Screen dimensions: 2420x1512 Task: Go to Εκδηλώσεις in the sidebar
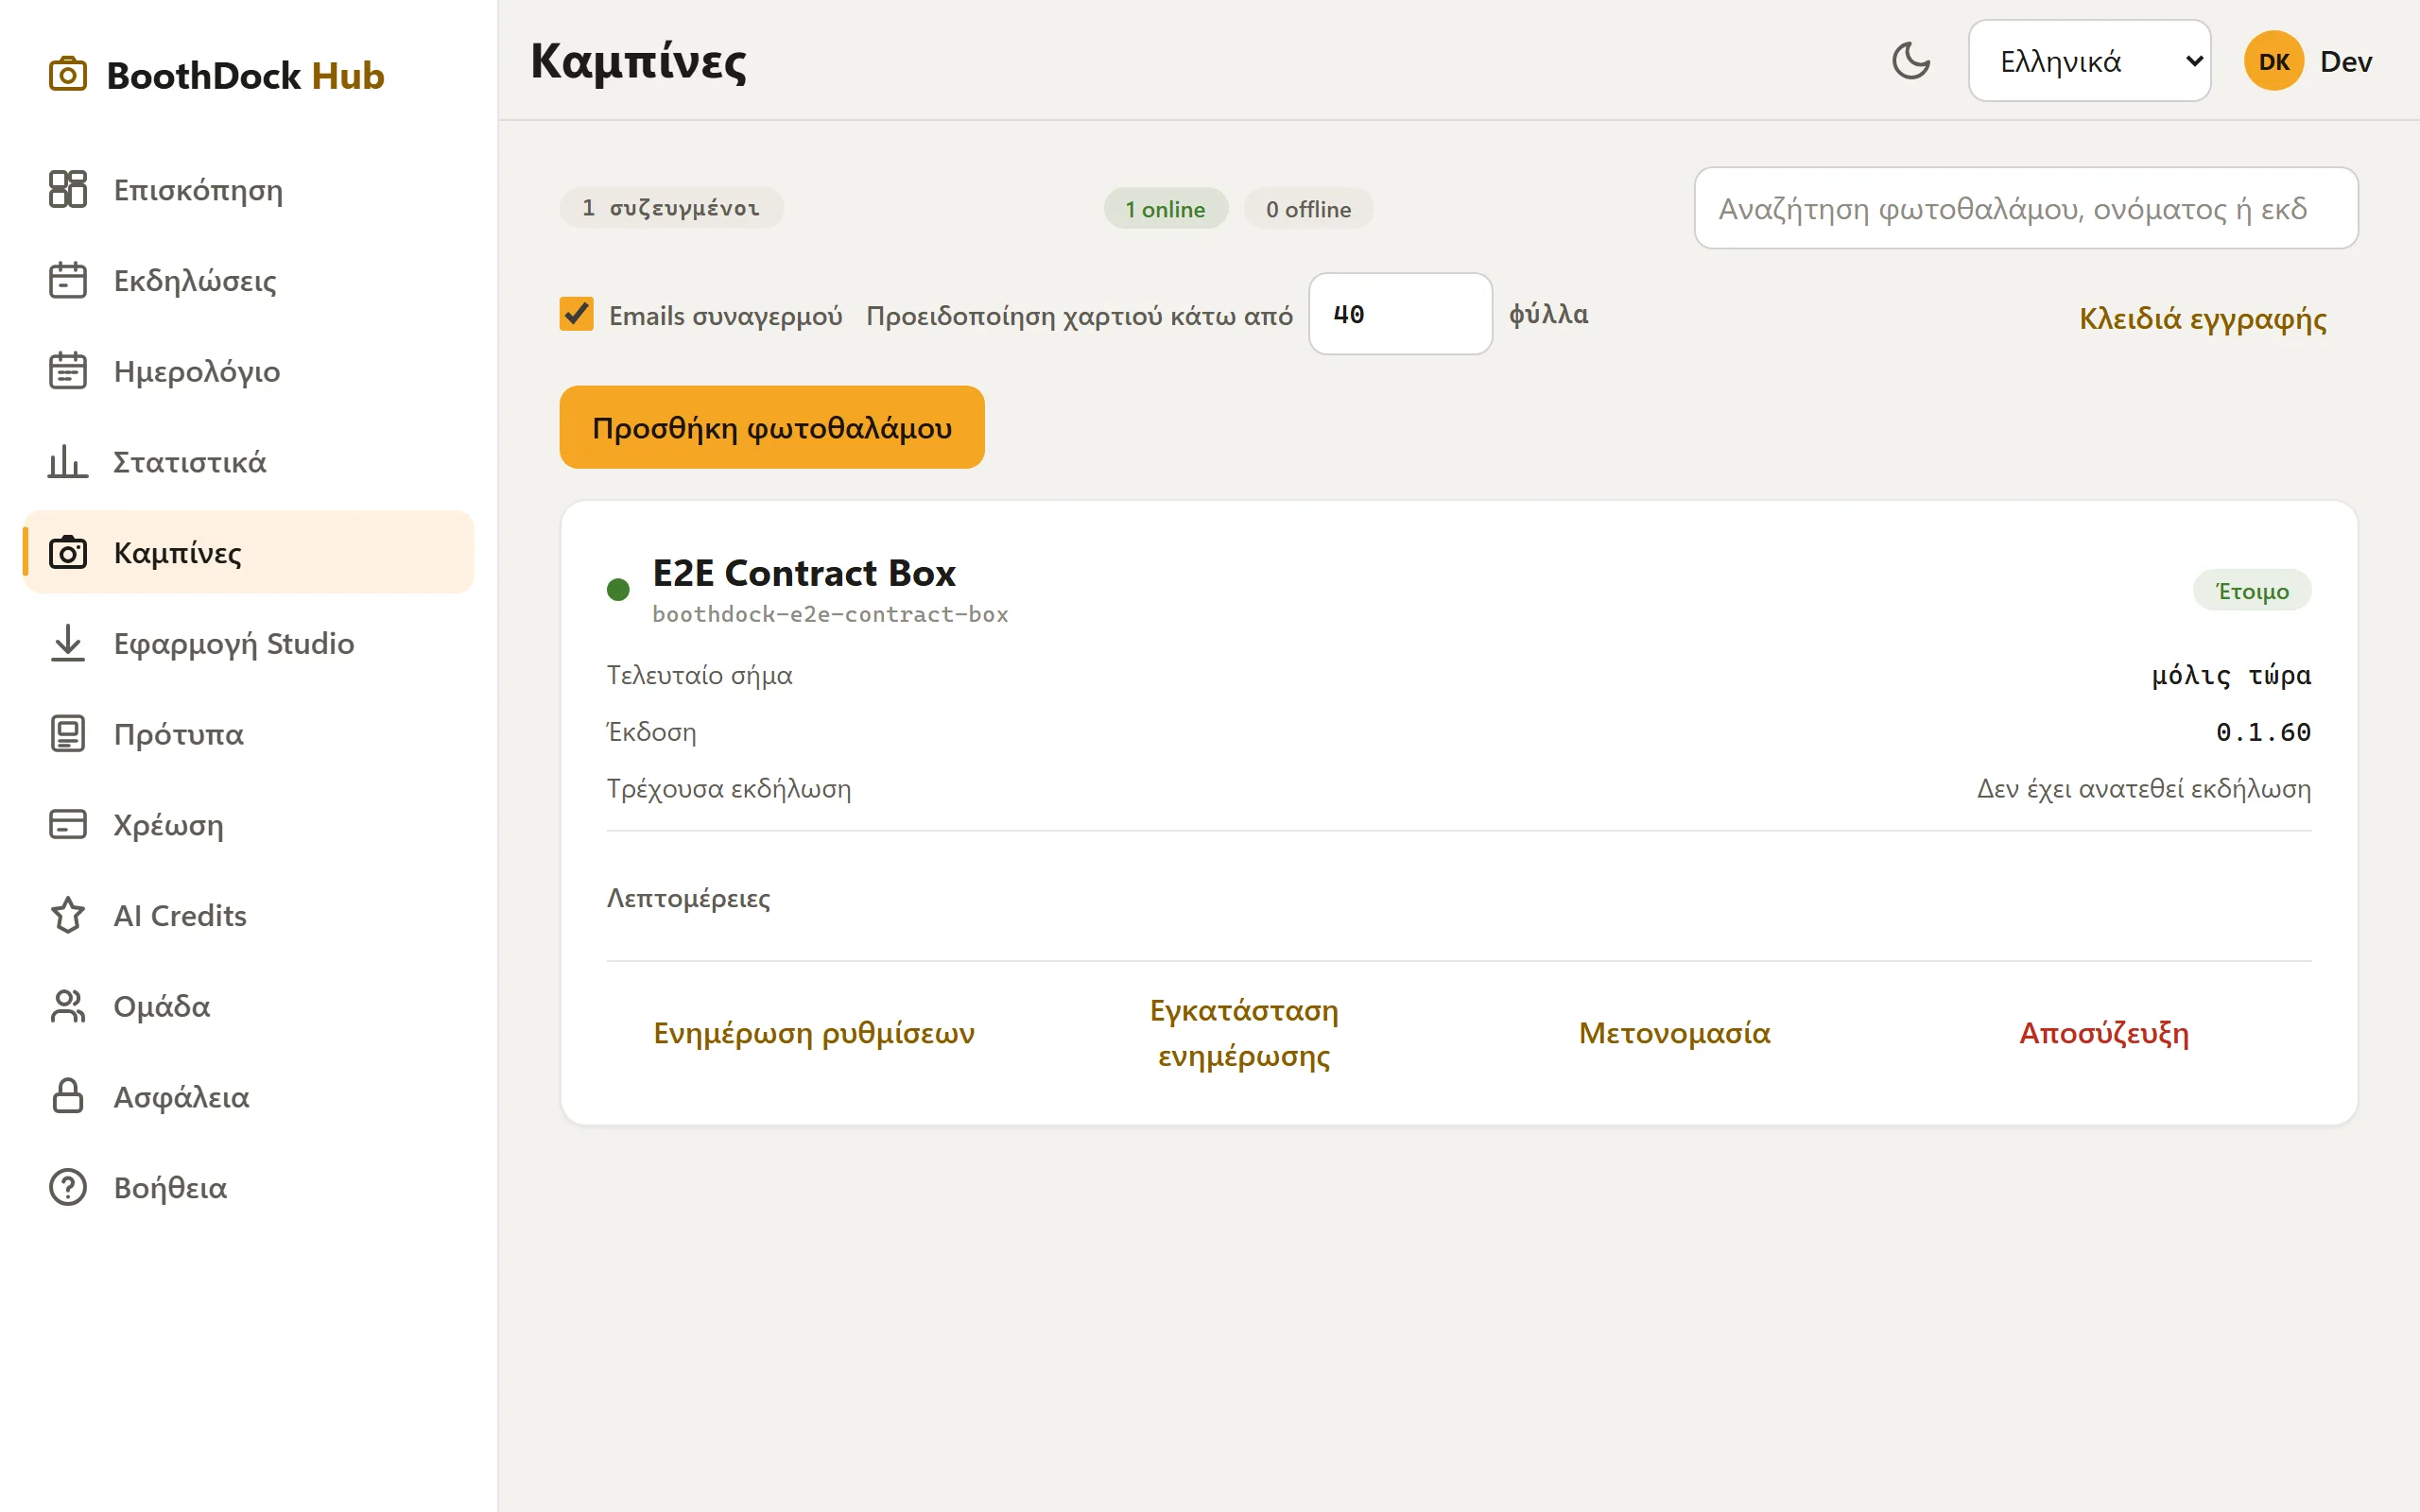[248, 280]
